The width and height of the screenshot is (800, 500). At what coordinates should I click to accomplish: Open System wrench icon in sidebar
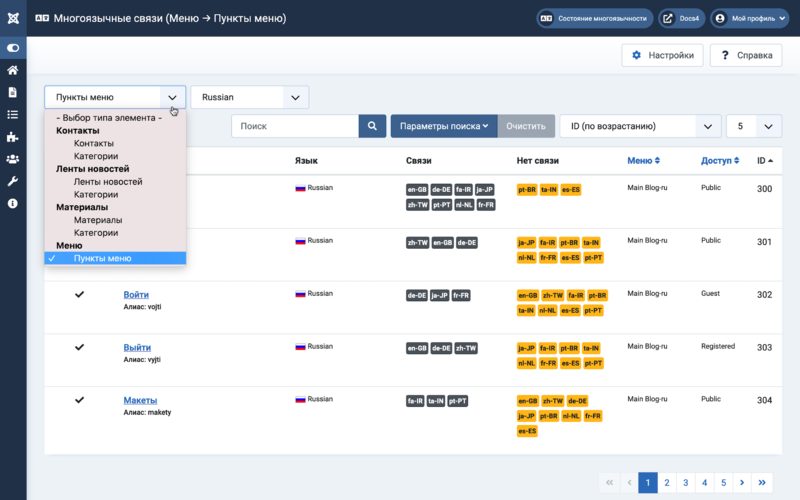click(x=13, y=181)
